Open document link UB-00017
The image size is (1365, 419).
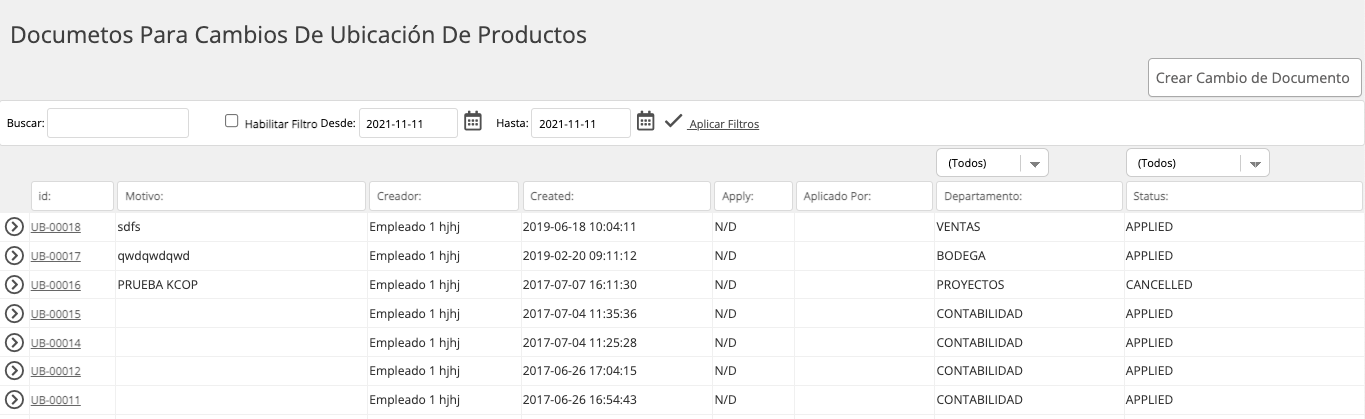(56, 256)
